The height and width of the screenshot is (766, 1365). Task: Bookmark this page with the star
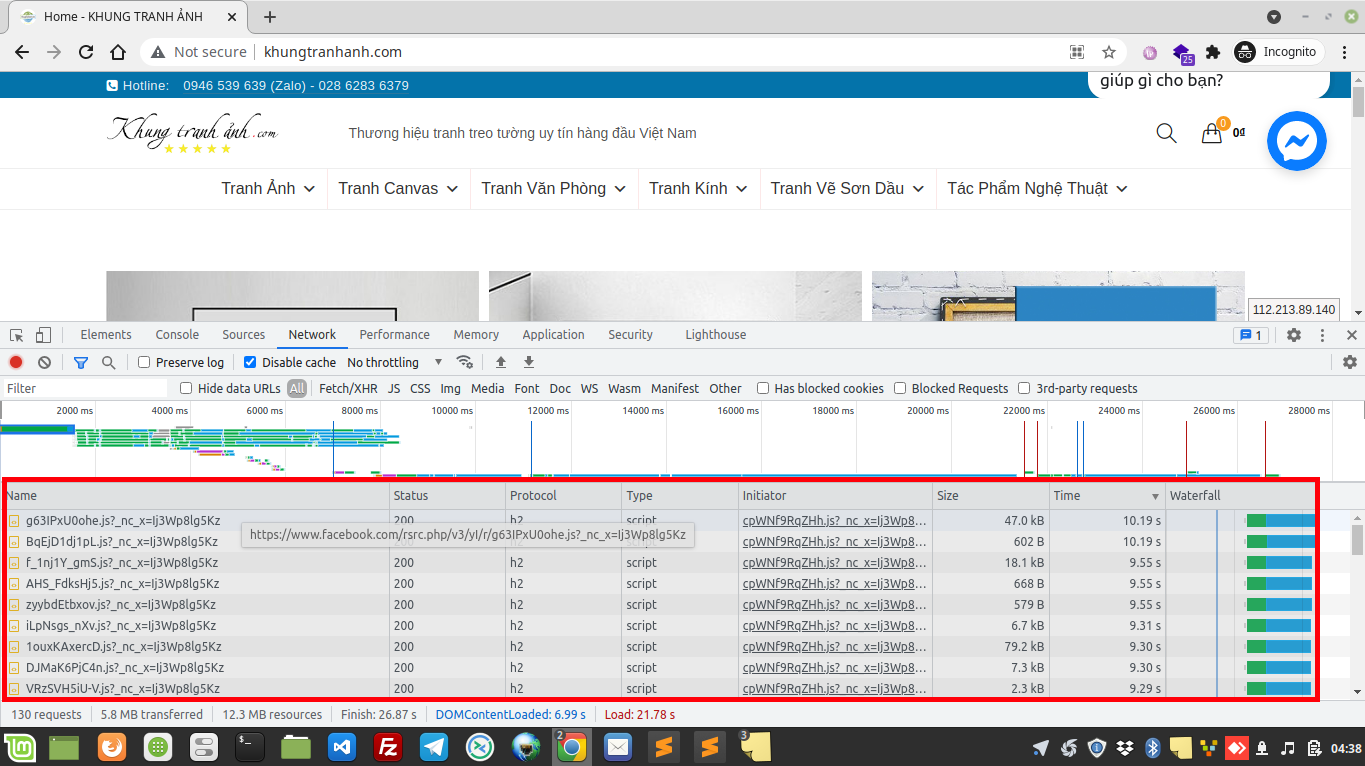pyautogui.click(x=1109, y=52)
